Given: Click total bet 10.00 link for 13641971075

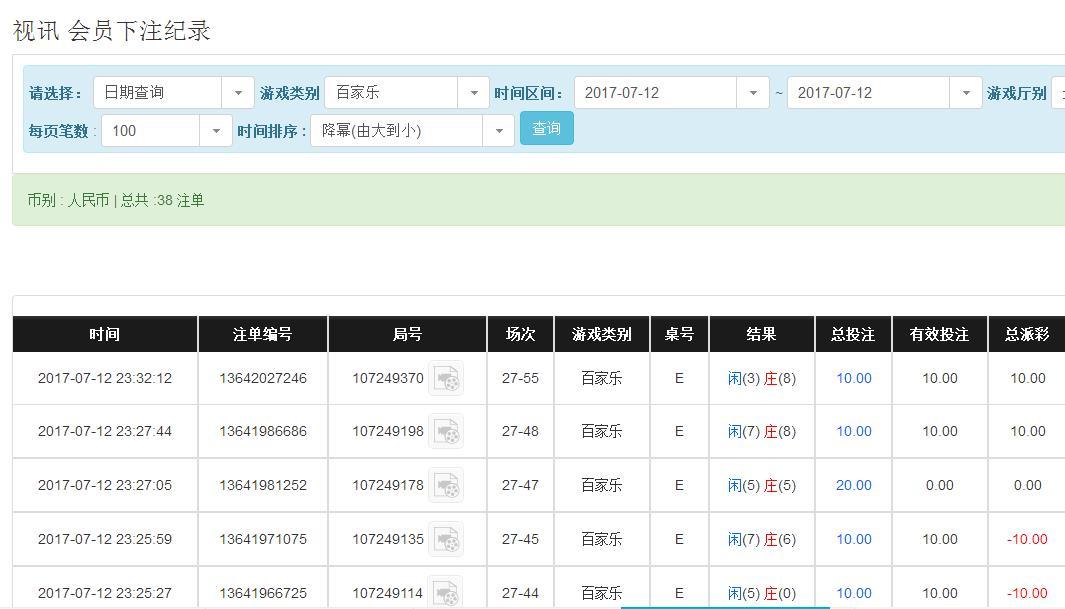Looking at the screenshot, I should [x=854, y=539].
